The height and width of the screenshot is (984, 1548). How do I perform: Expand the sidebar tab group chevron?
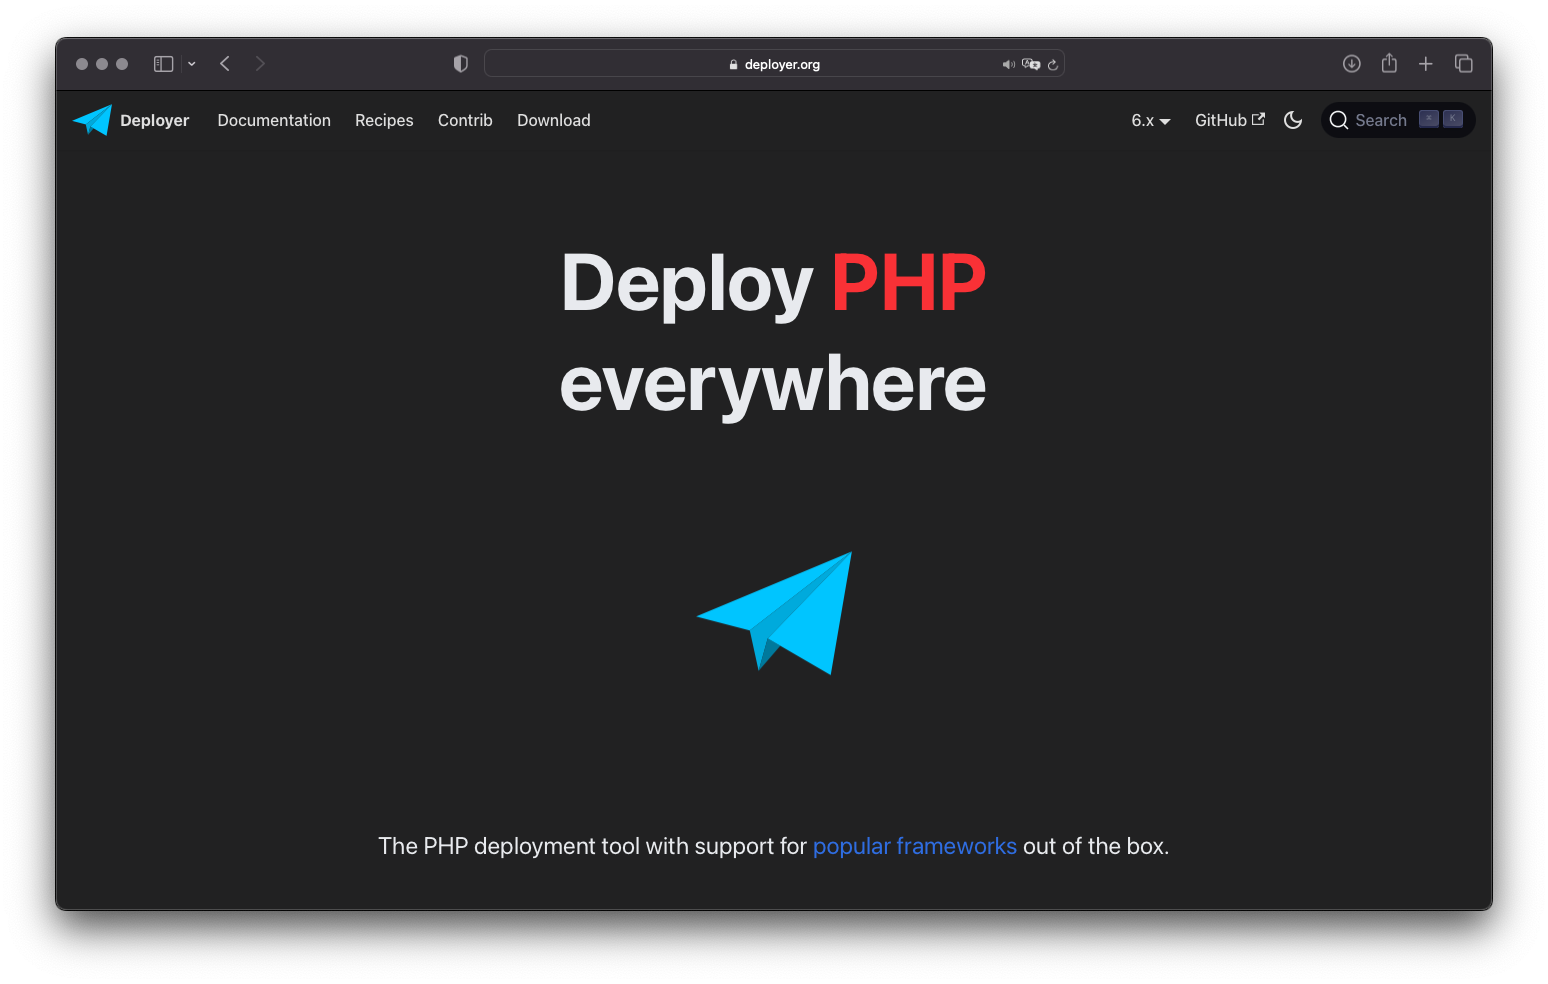pos(192,64)
